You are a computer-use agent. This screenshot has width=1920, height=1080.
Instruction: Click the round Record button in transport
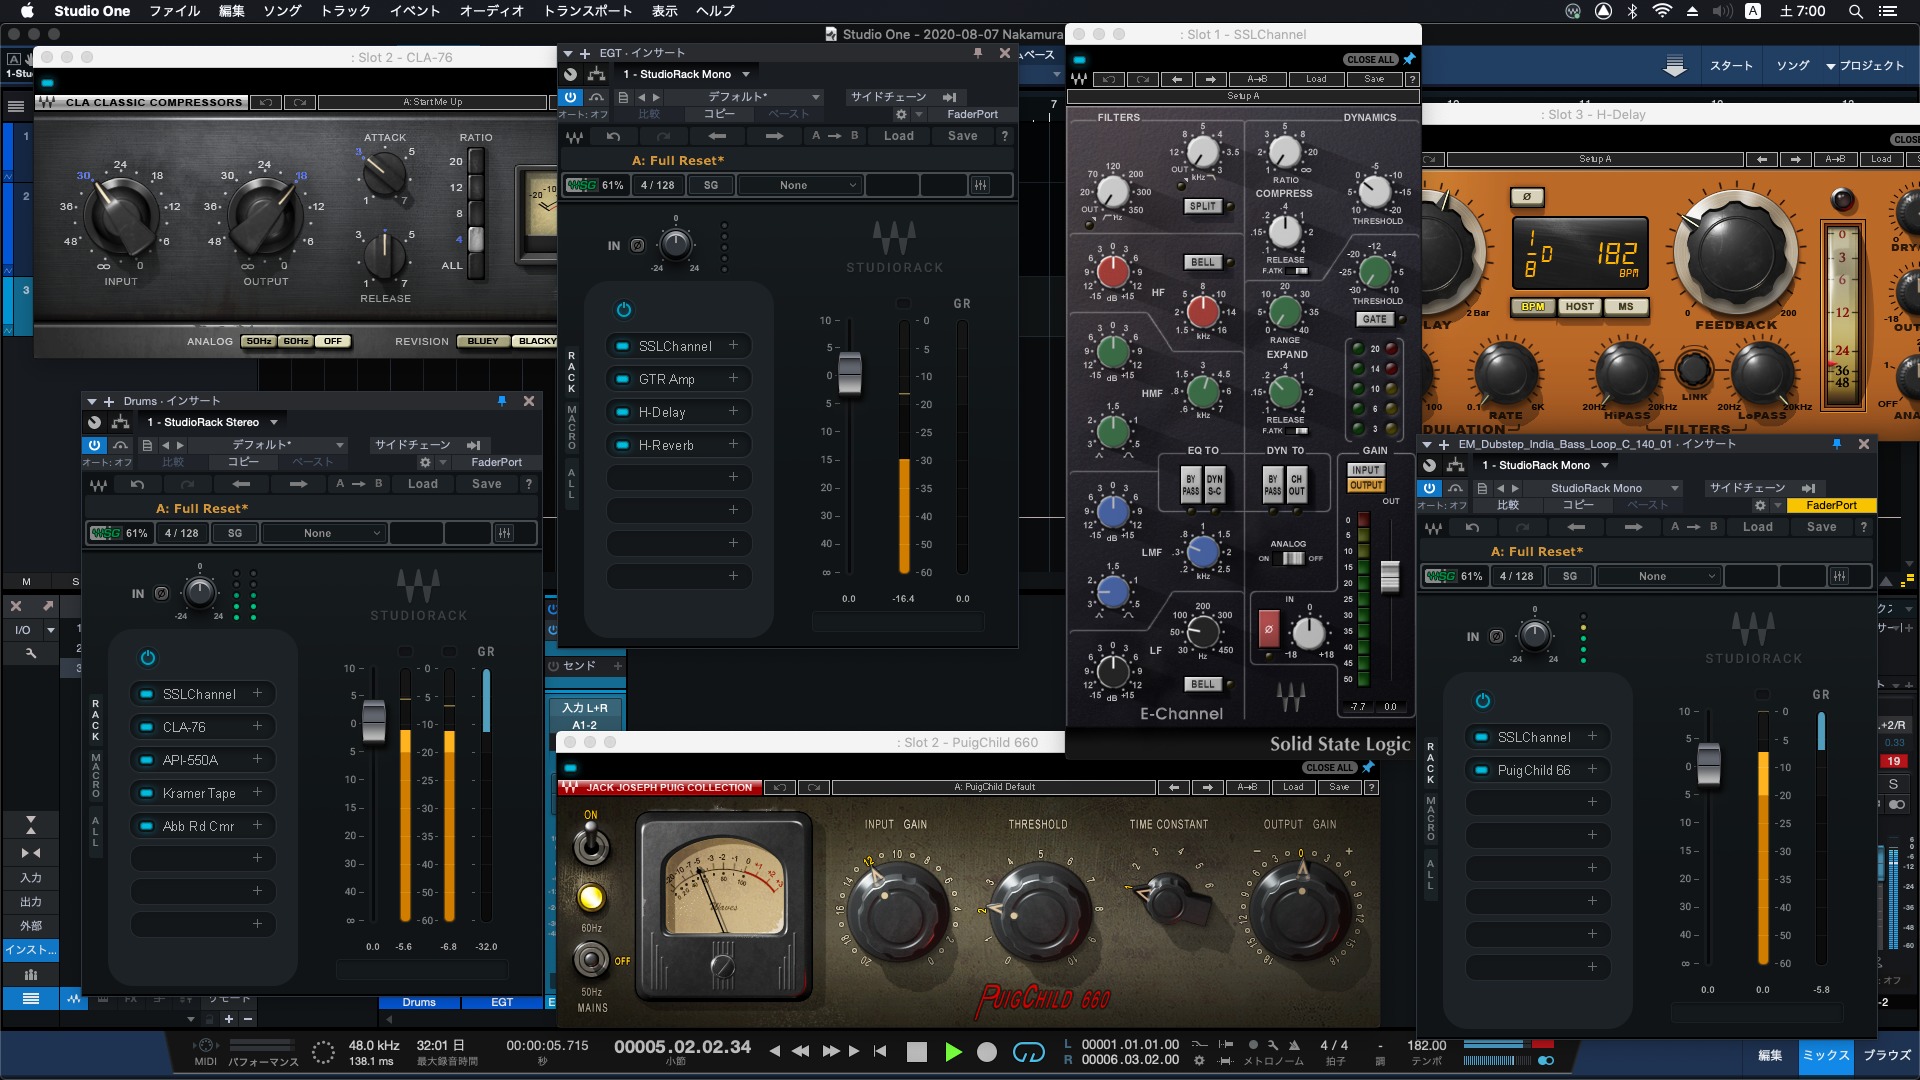[986, 1051]
